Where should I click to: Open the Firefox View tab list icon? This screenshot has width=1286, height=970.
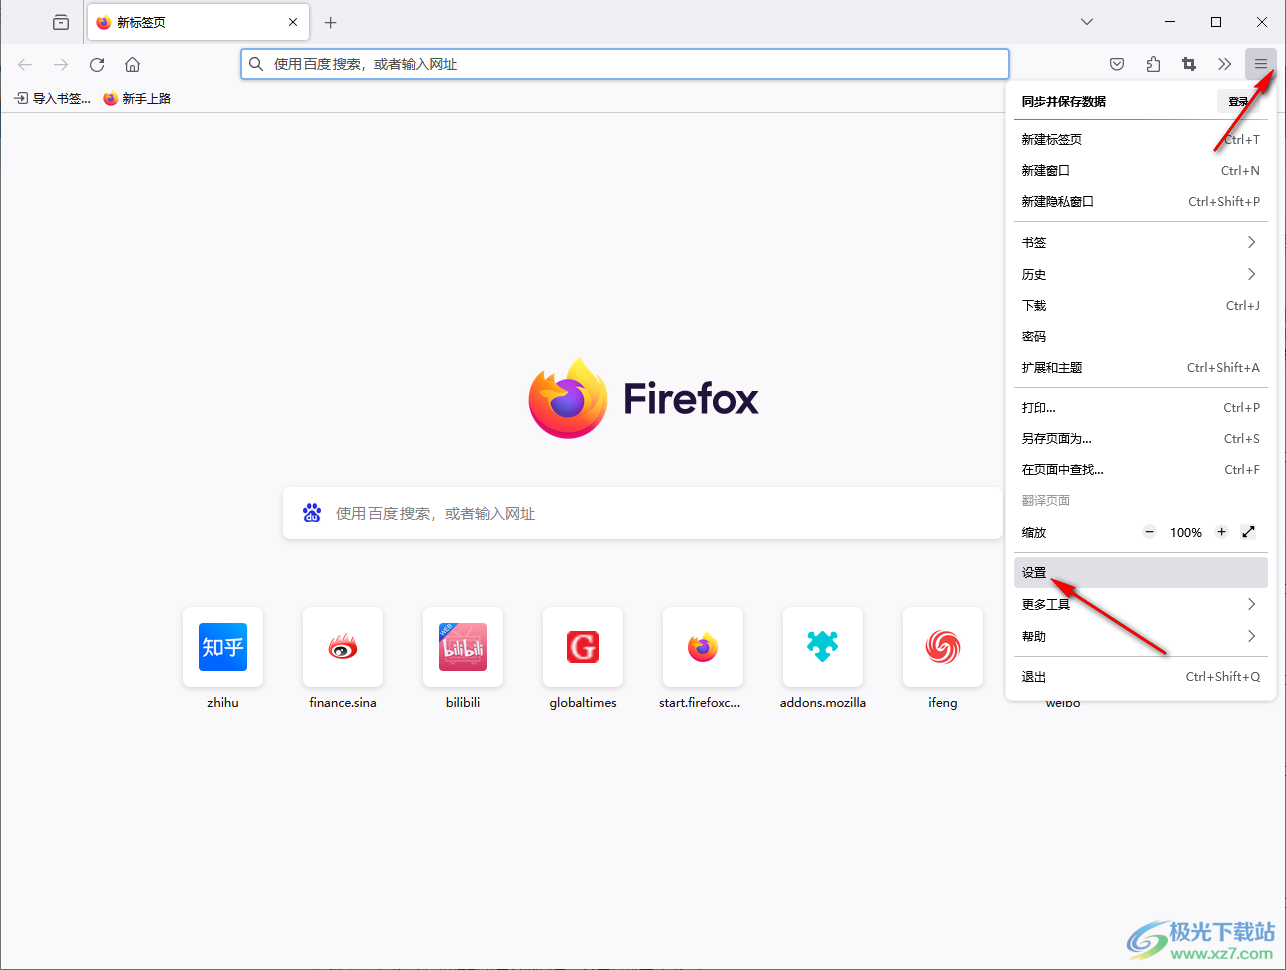tap(61, 22)
